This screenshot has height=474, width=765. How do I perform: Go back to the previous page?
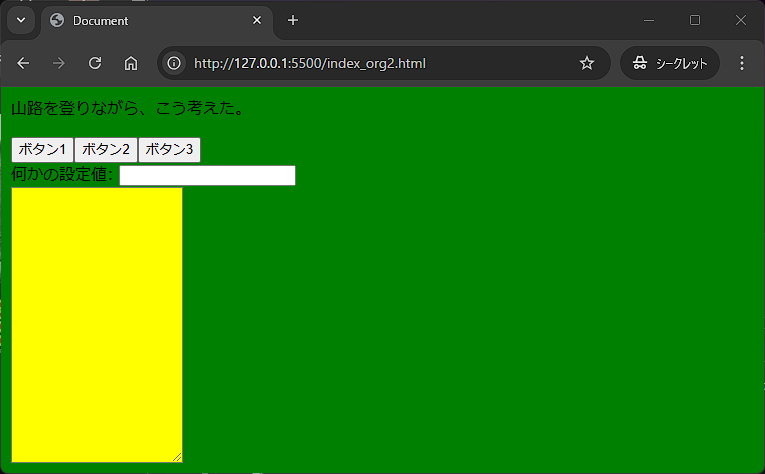(x=23, y=63)
